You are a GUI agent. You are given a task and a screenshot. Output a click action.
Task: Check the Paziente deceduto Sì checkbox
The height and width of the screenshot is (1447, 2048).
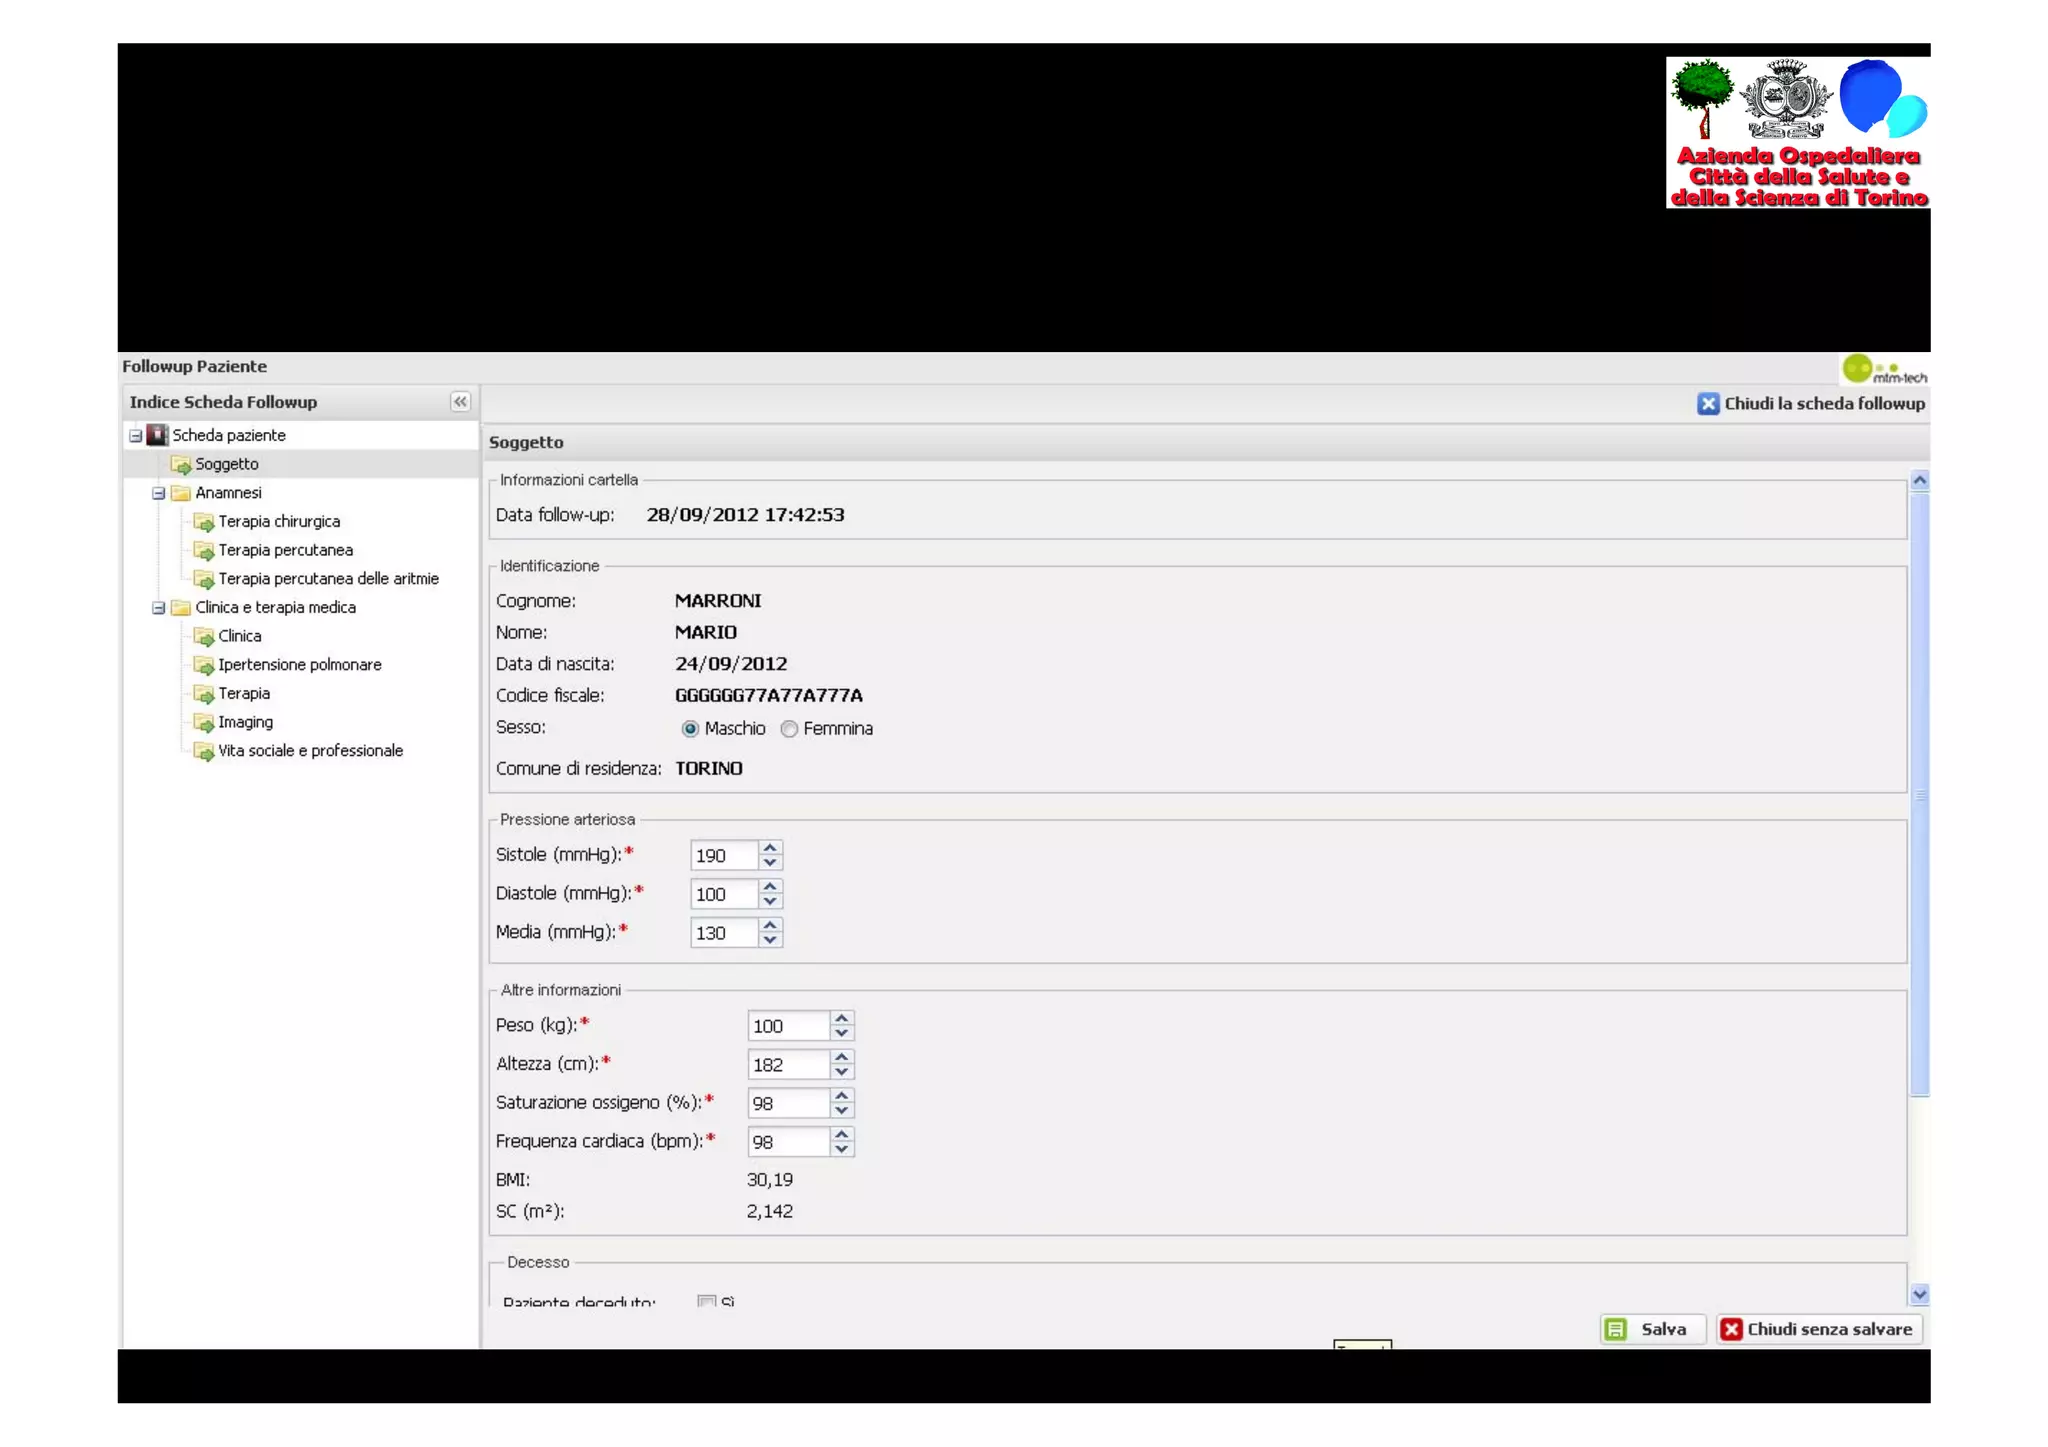pos(707,1301)
